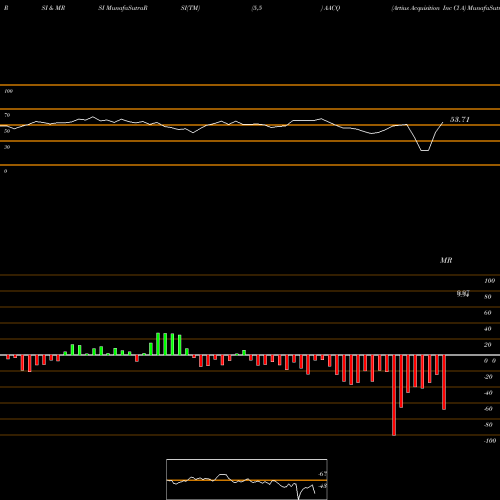The width and height of the screenshot is (500, 500).
Task: Click the -80 label on MR axis
Action: click(488, 425)
